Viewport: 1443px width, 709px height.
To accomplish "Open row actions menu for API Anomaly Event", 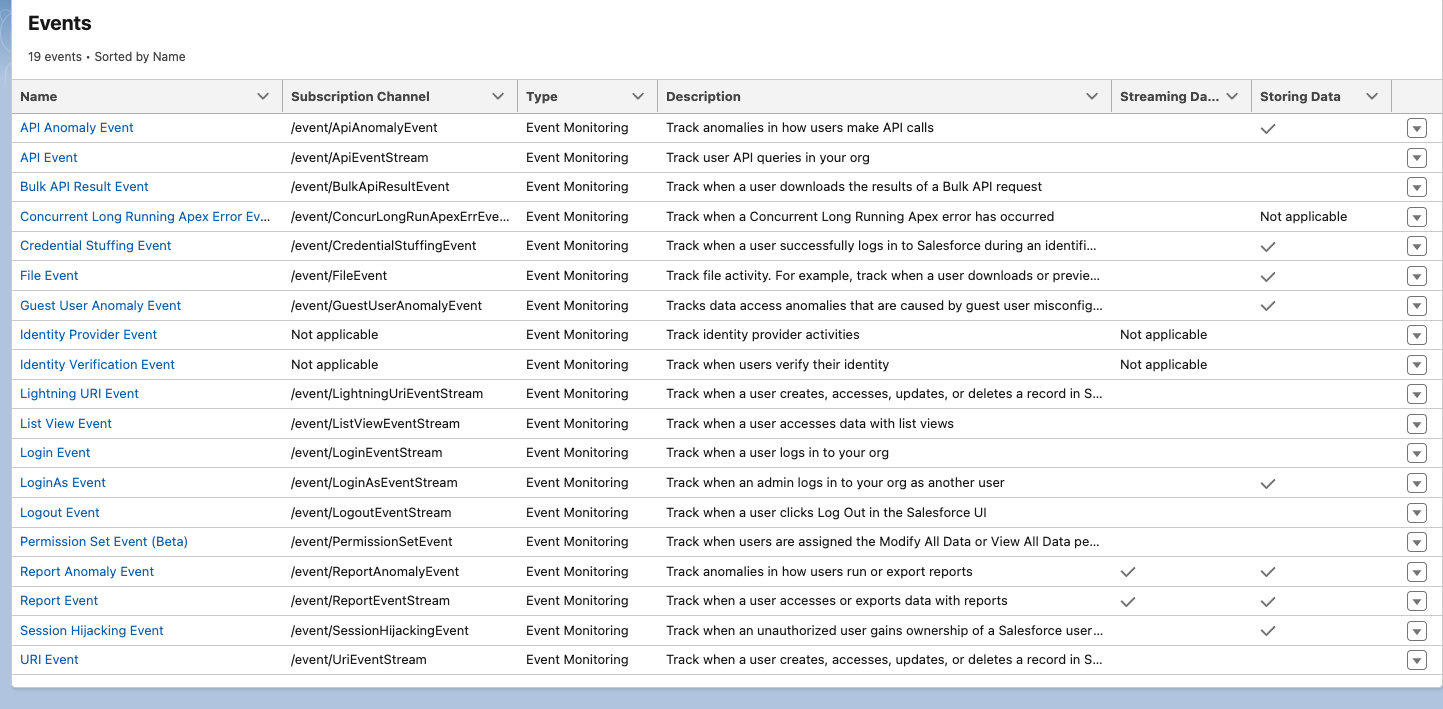I will (x=1416, y=128).
